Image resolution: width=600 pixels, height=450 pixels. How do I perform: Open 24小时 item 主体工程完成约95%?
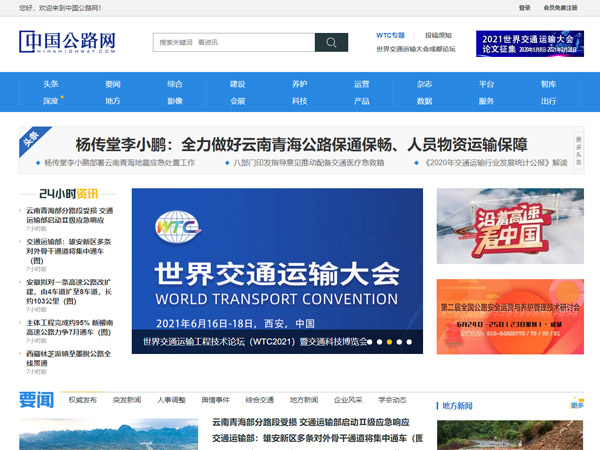click(70, 328)
